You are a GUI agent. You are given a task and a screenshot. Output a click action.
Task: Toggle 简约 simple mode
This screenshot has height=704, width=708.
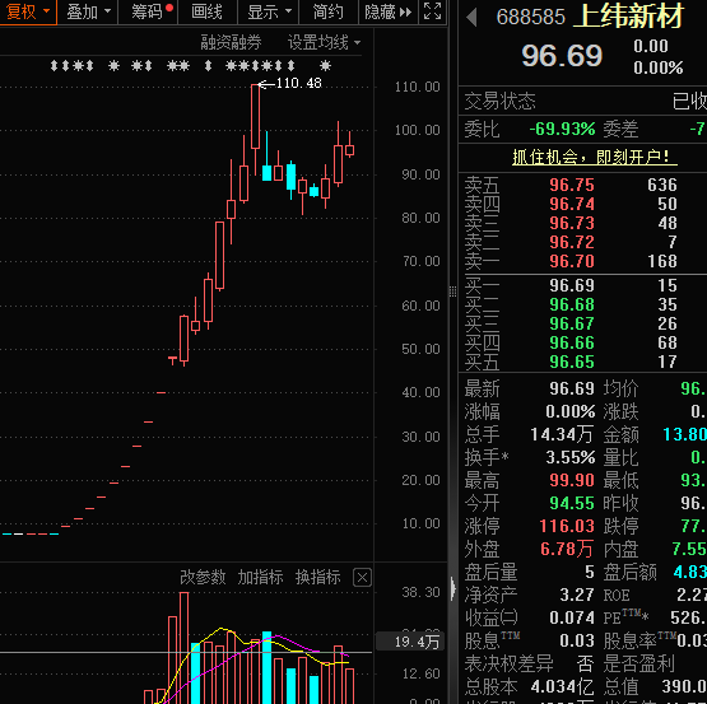pos(328,12)
